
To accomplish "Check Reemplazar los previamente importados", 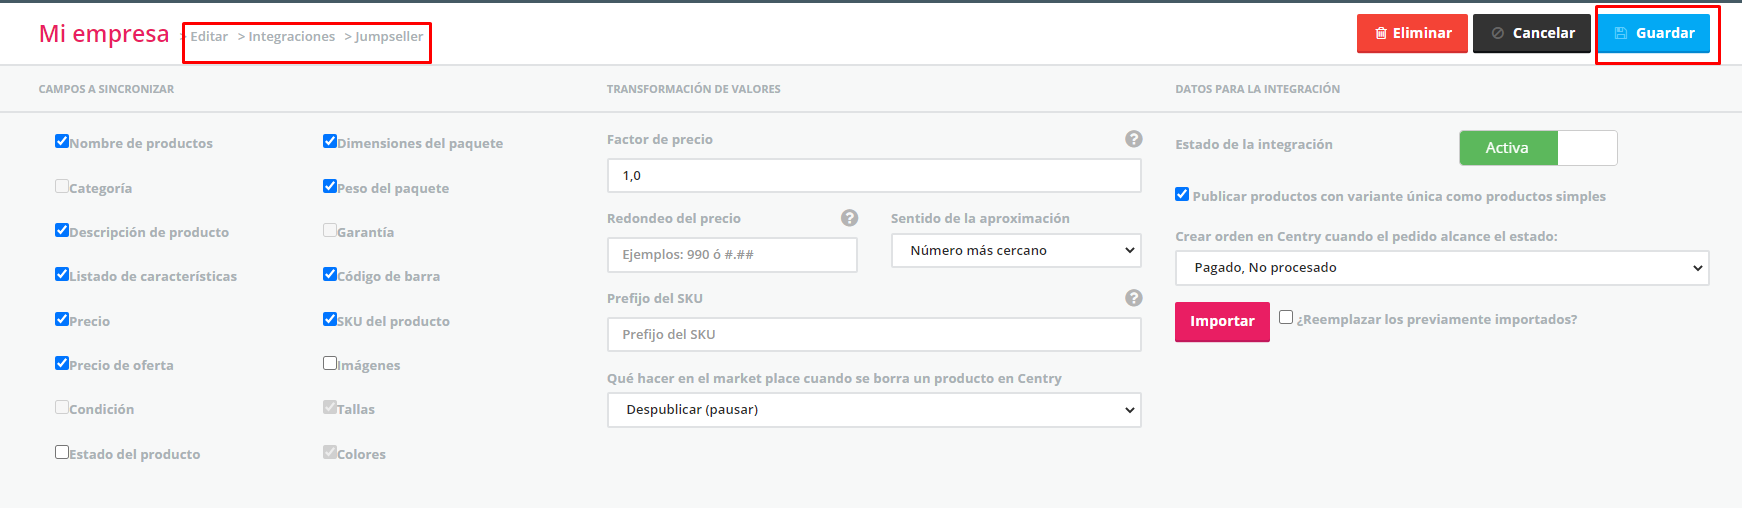I will 1286,317.
